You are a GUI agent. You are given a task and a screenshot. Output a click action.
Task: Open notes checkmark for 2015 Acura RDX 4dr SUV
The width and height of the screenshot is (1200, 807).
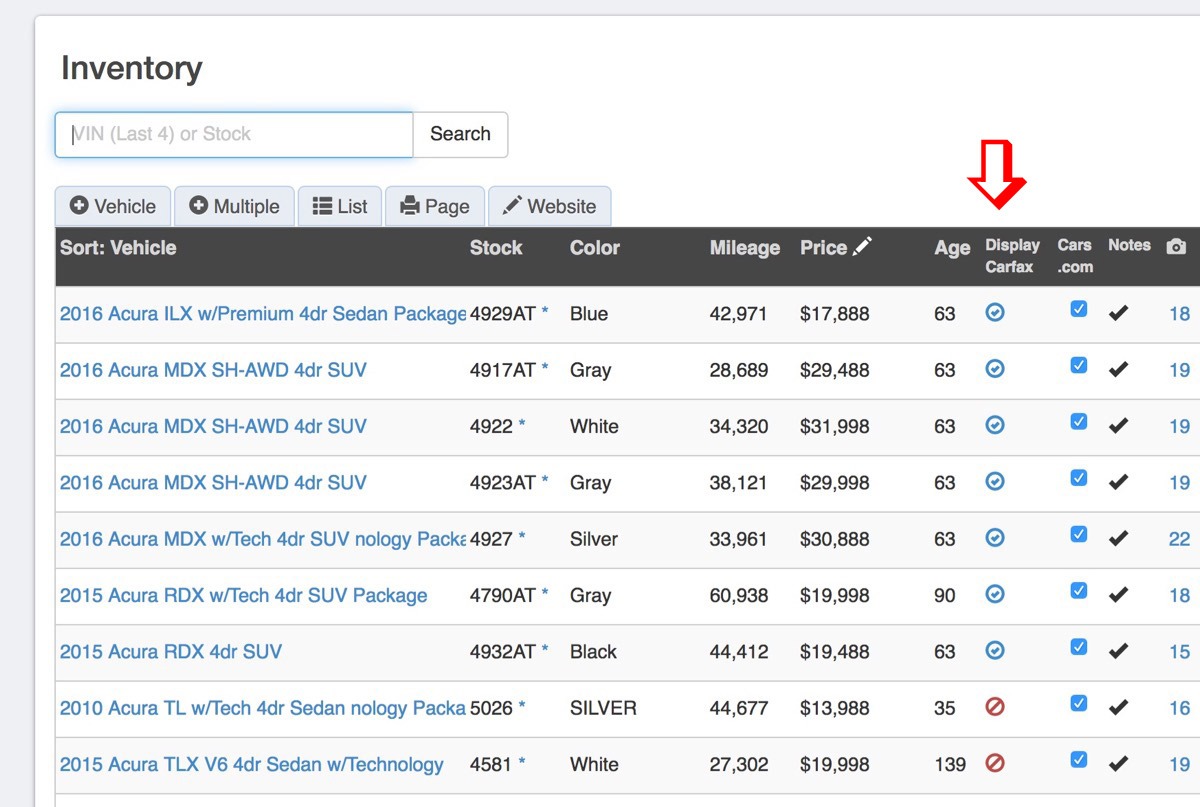[1119, 651]
